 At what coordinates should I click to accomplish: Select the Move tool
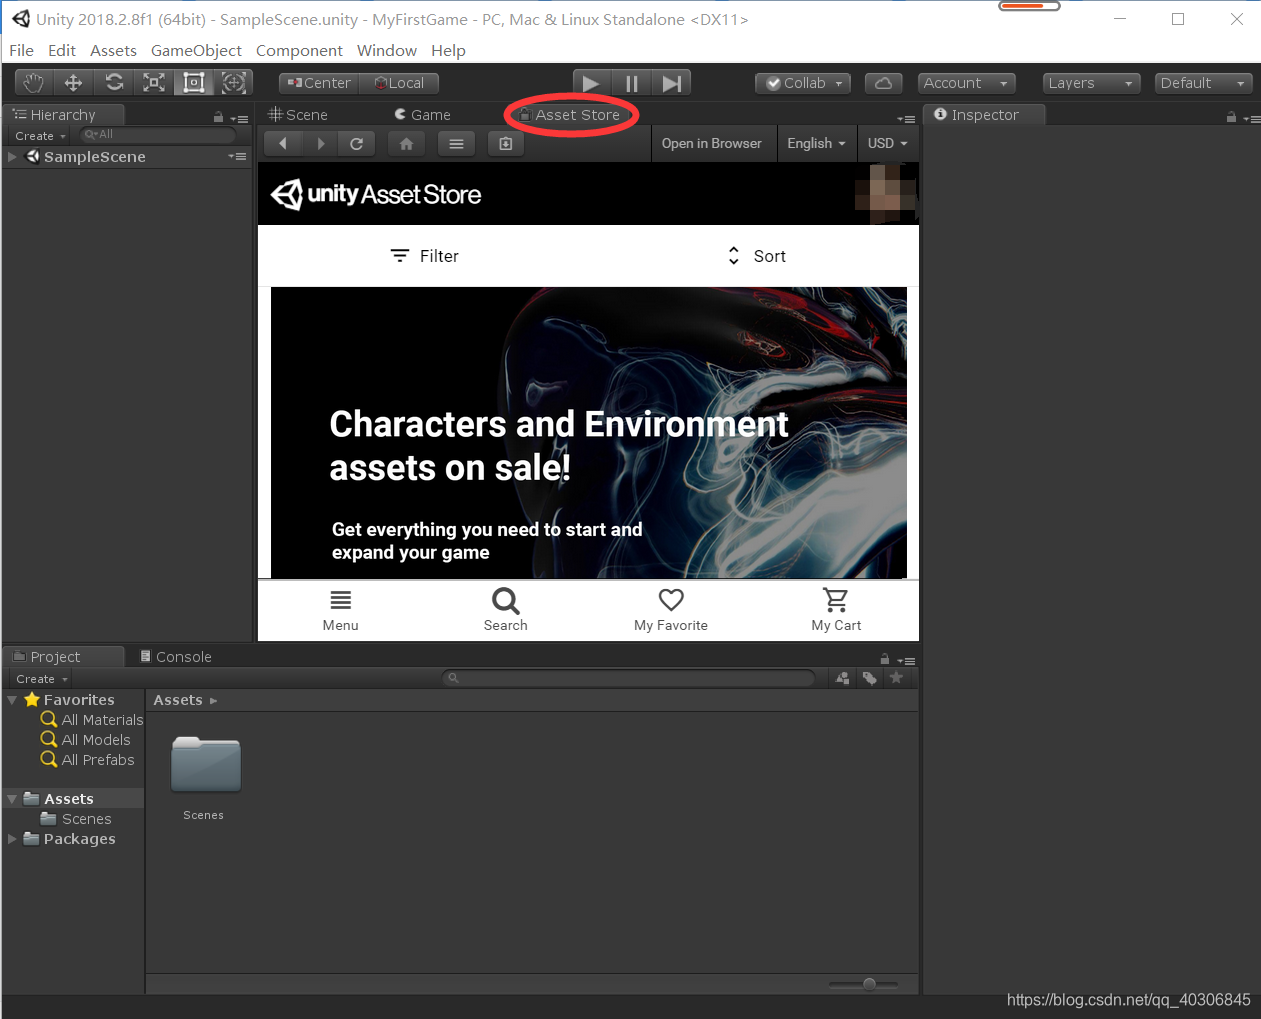73,83
